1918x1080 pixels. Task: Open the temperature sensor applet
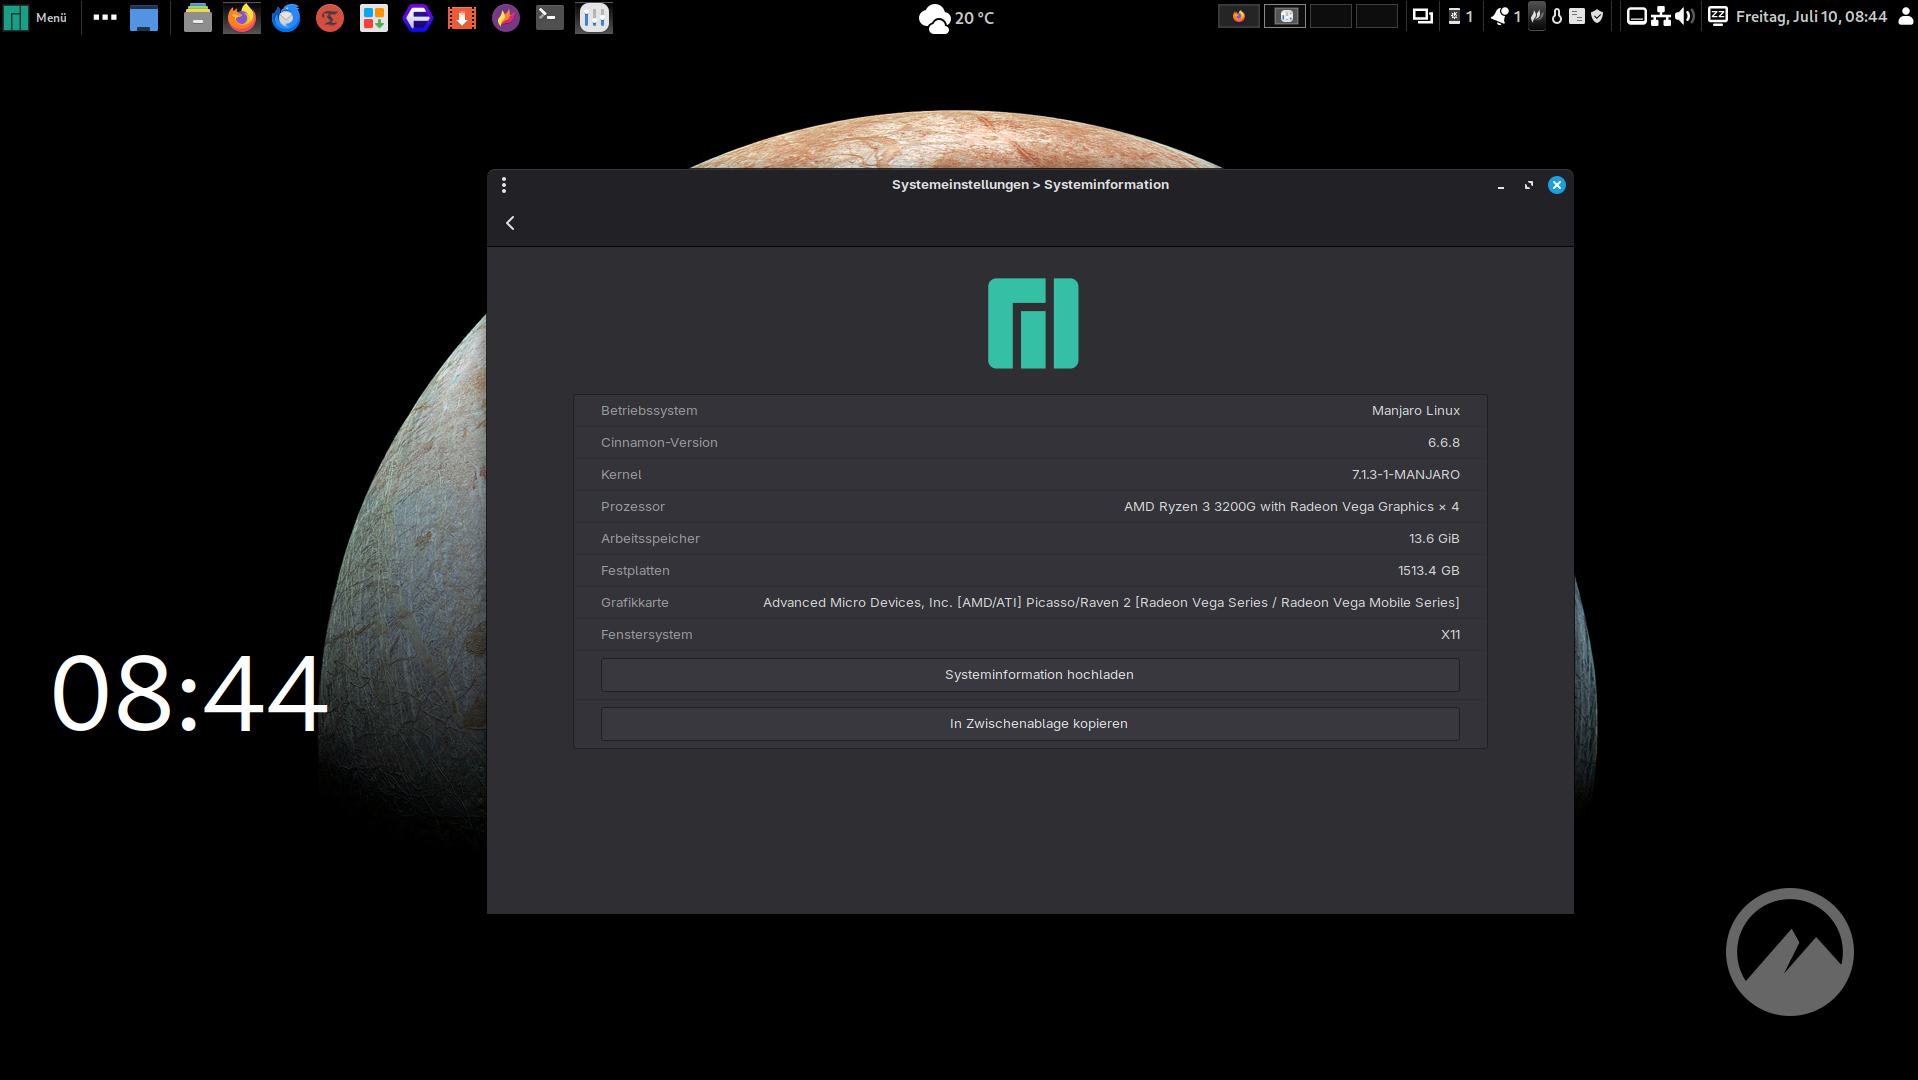coord(1557,16)
